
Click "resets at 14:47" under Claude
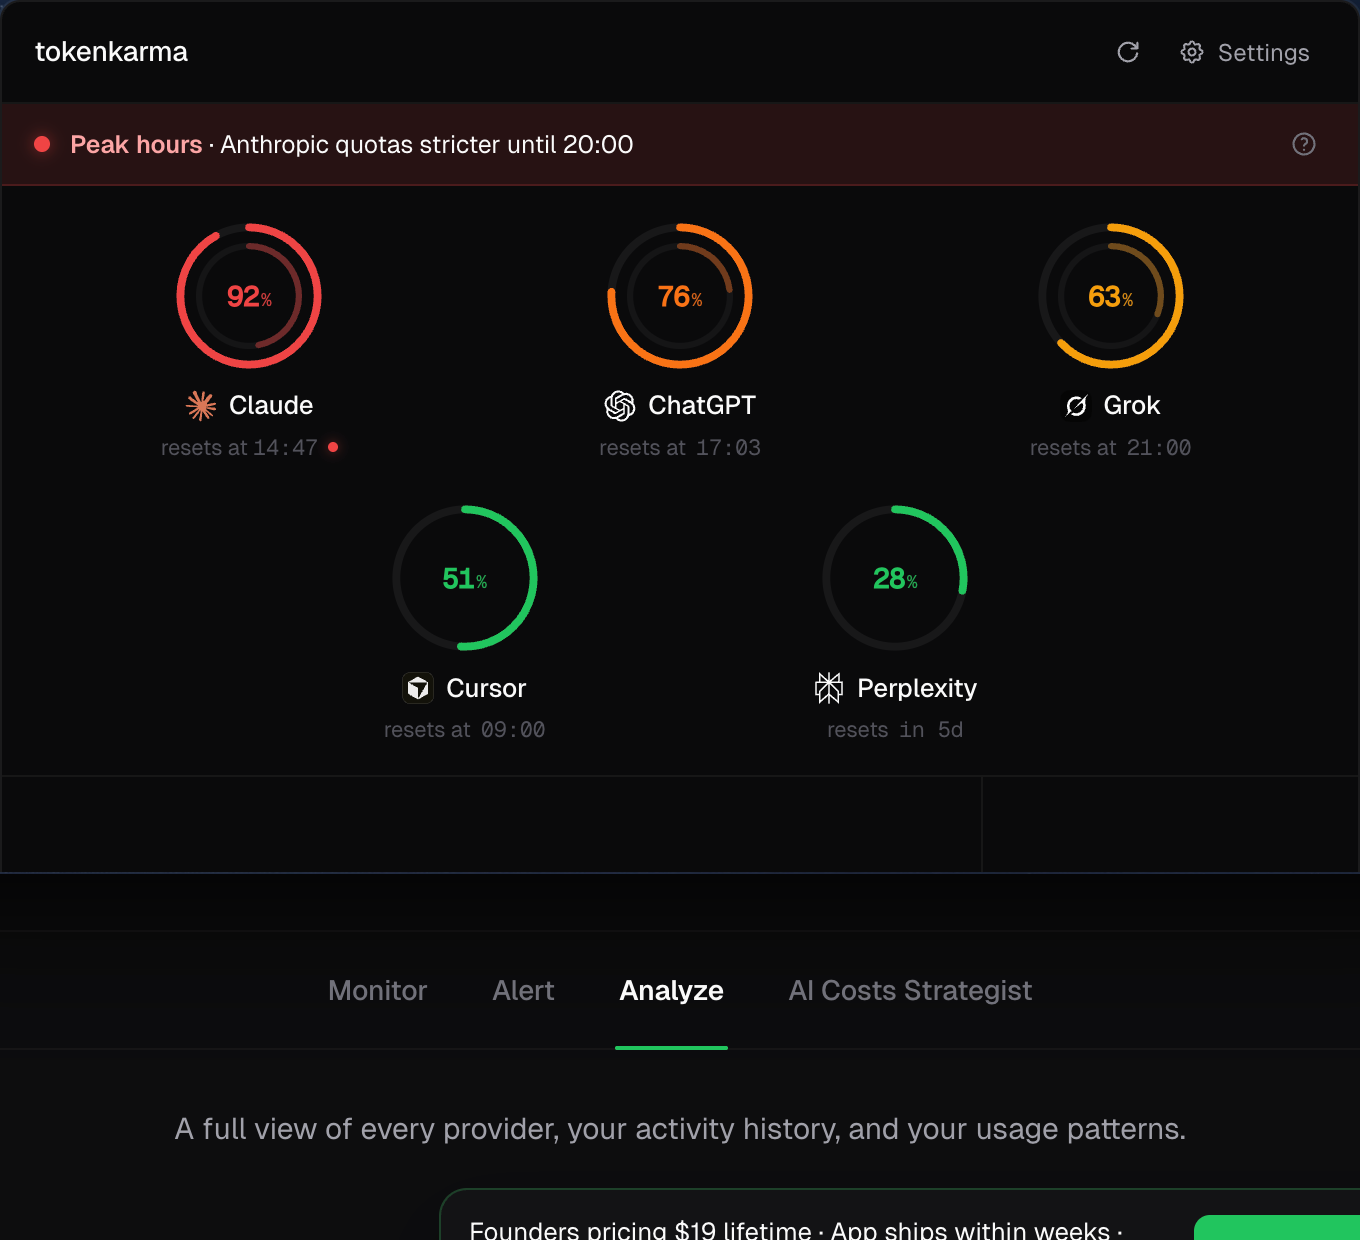pyautogui.click(x=239, y=448)
